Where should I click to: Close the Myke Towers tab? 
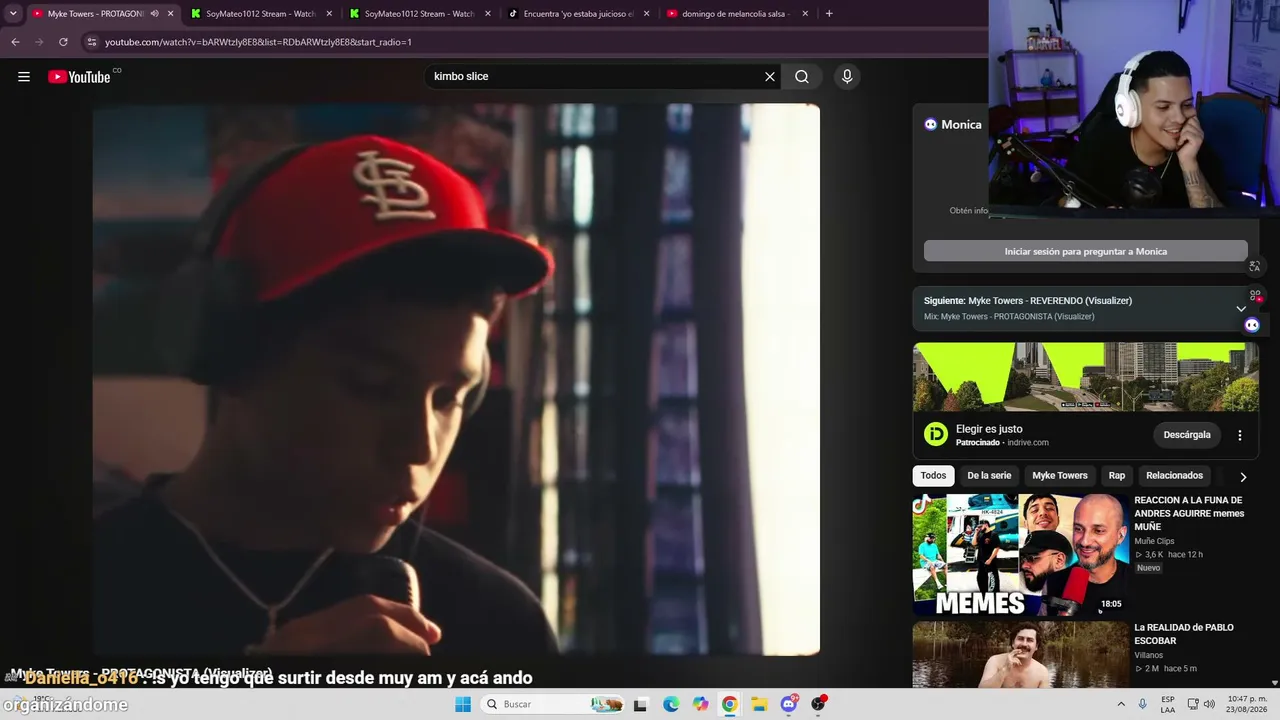[x=171, y=14]
